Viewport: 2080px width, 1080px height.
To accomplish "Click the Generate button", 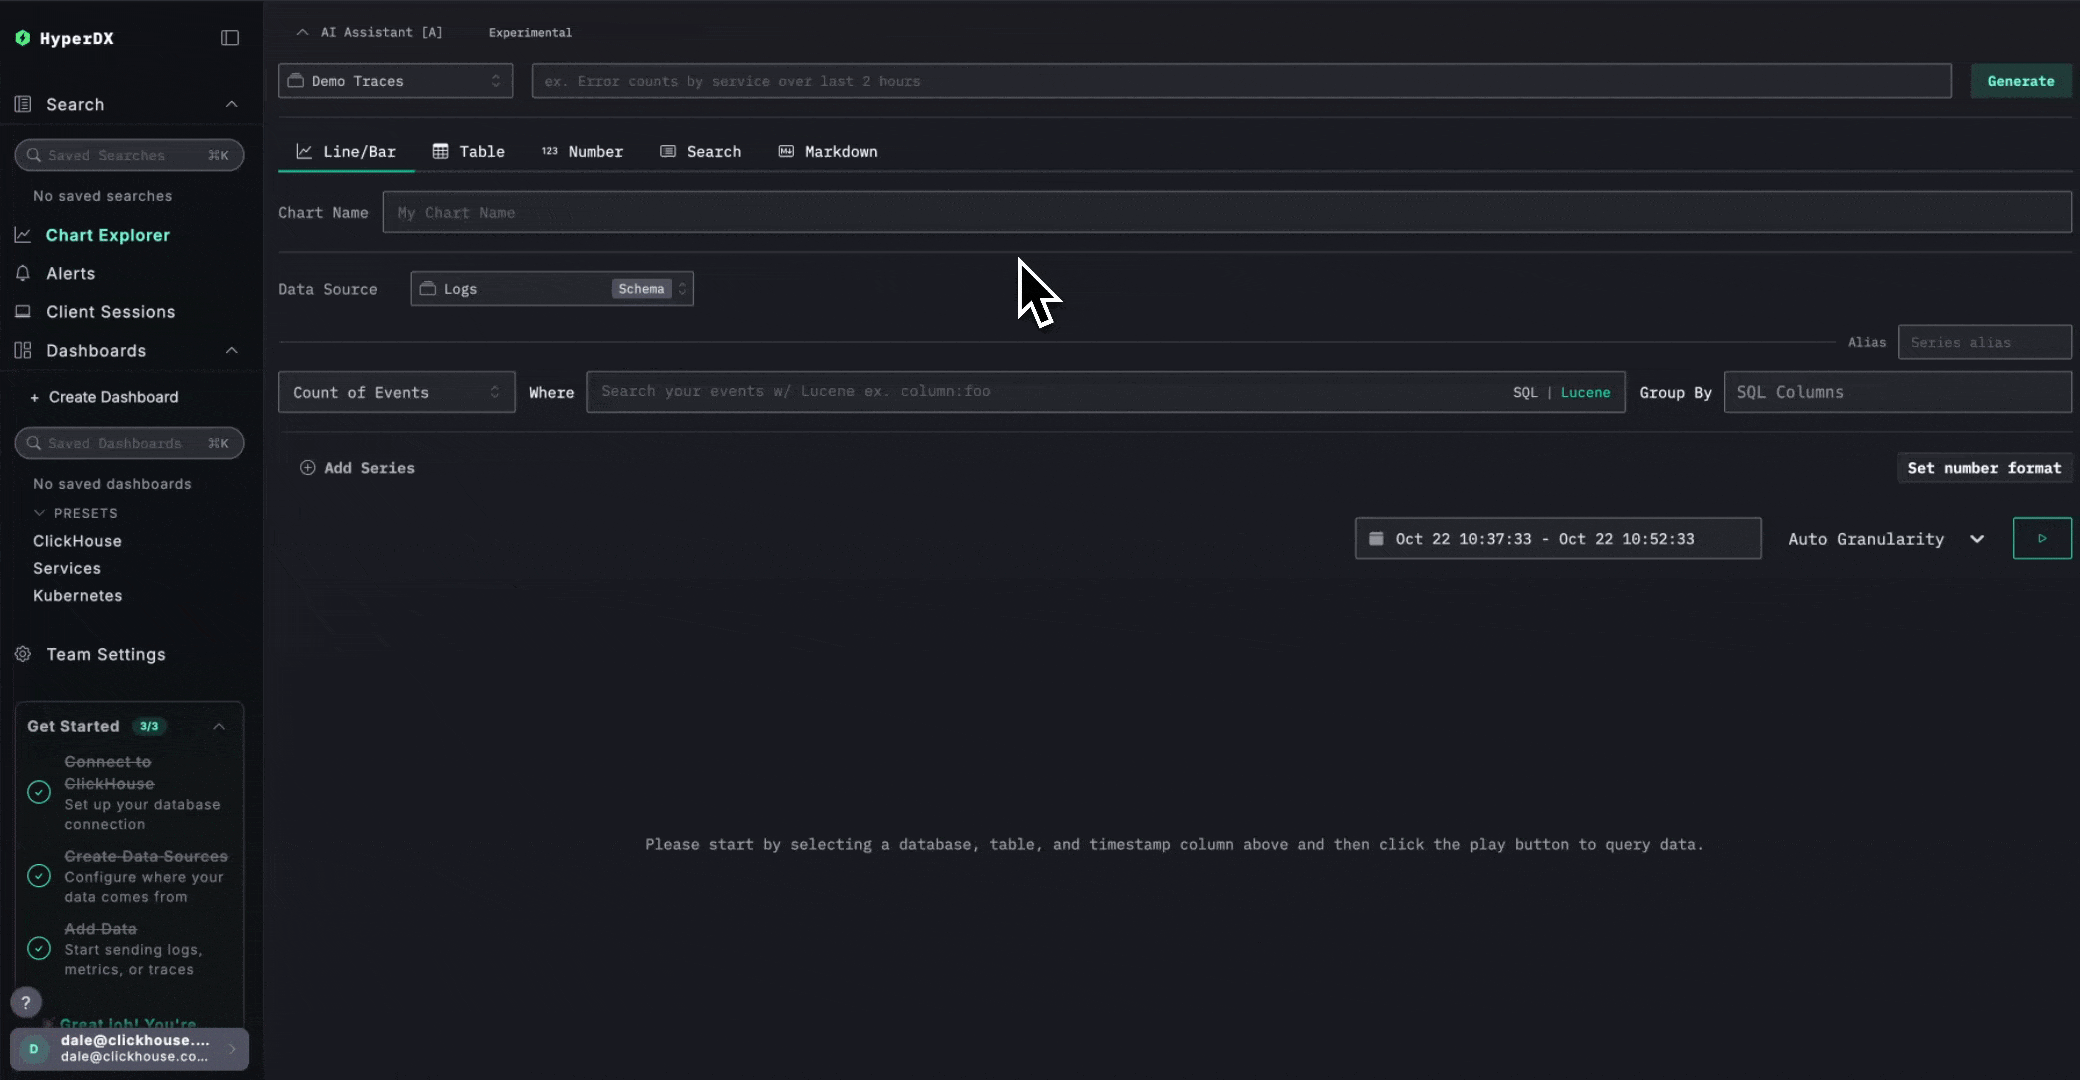I will click(2020, 81).
